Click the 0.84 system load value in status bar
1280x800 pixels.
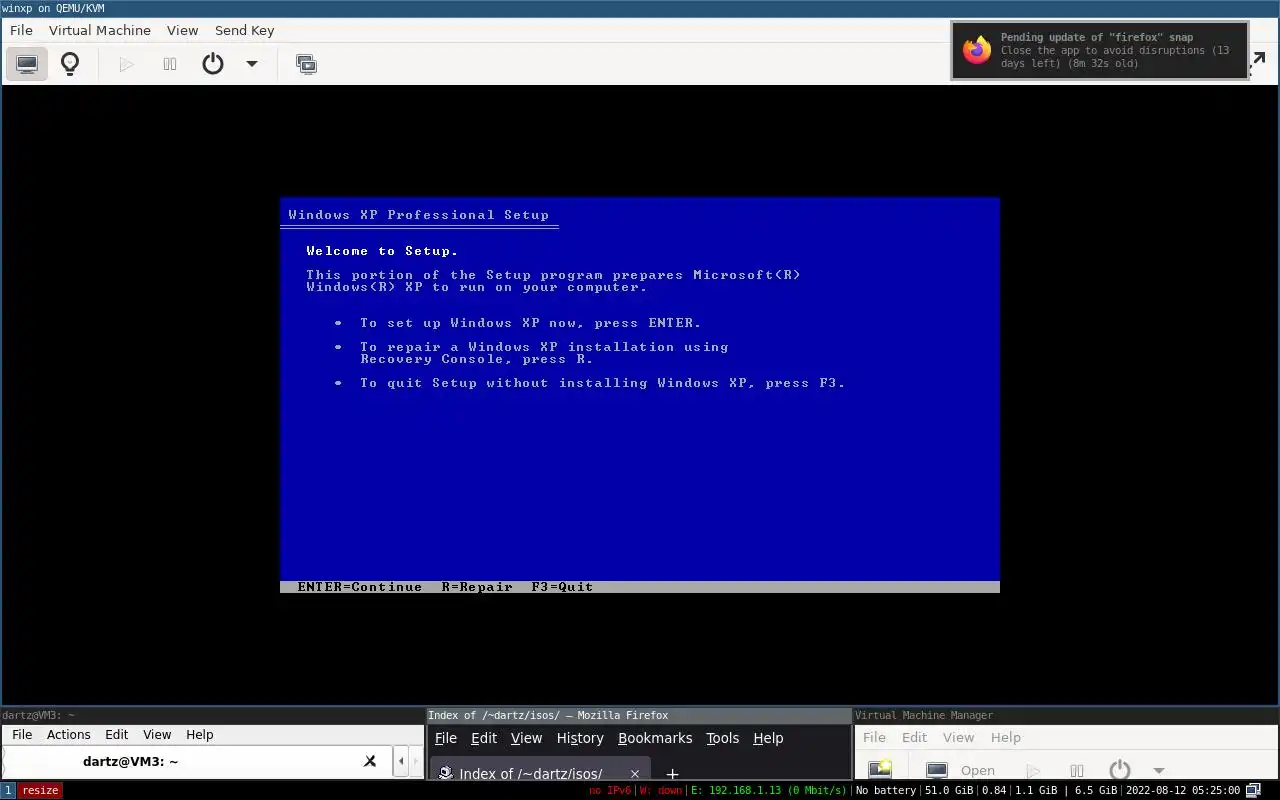994,790
